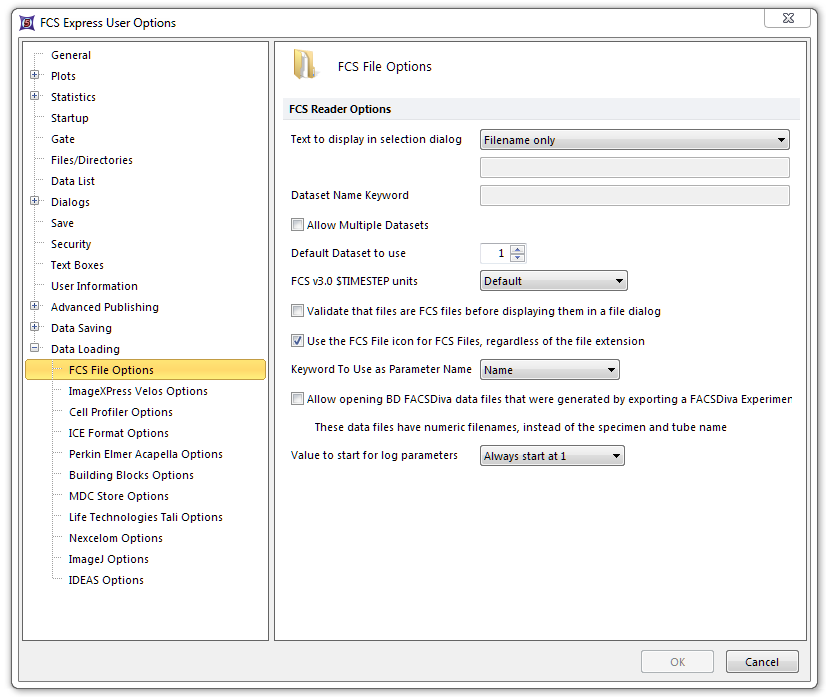This screenshot has height=697, width=826.
Task: Expand the Statistics tree node
Action: pos(35,97)
